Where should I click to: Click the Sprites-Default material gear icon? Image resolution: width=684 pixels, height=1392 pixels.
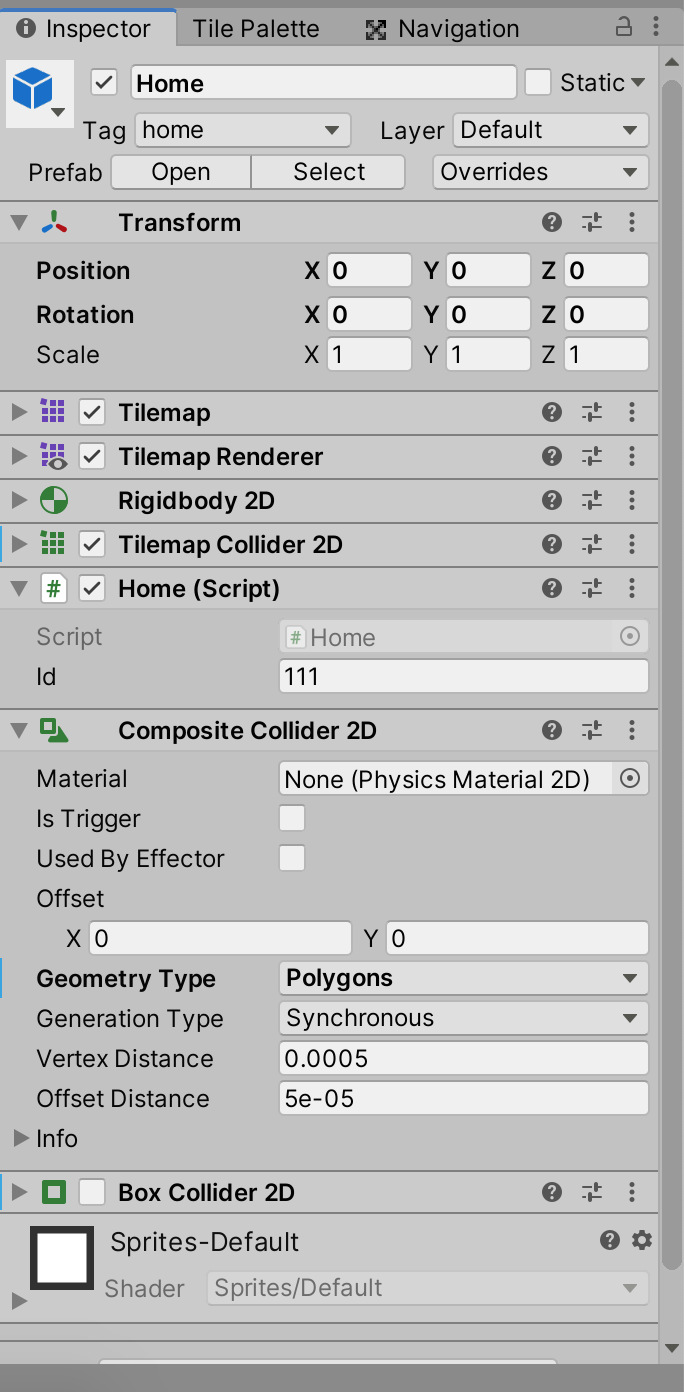point(642,1241)
